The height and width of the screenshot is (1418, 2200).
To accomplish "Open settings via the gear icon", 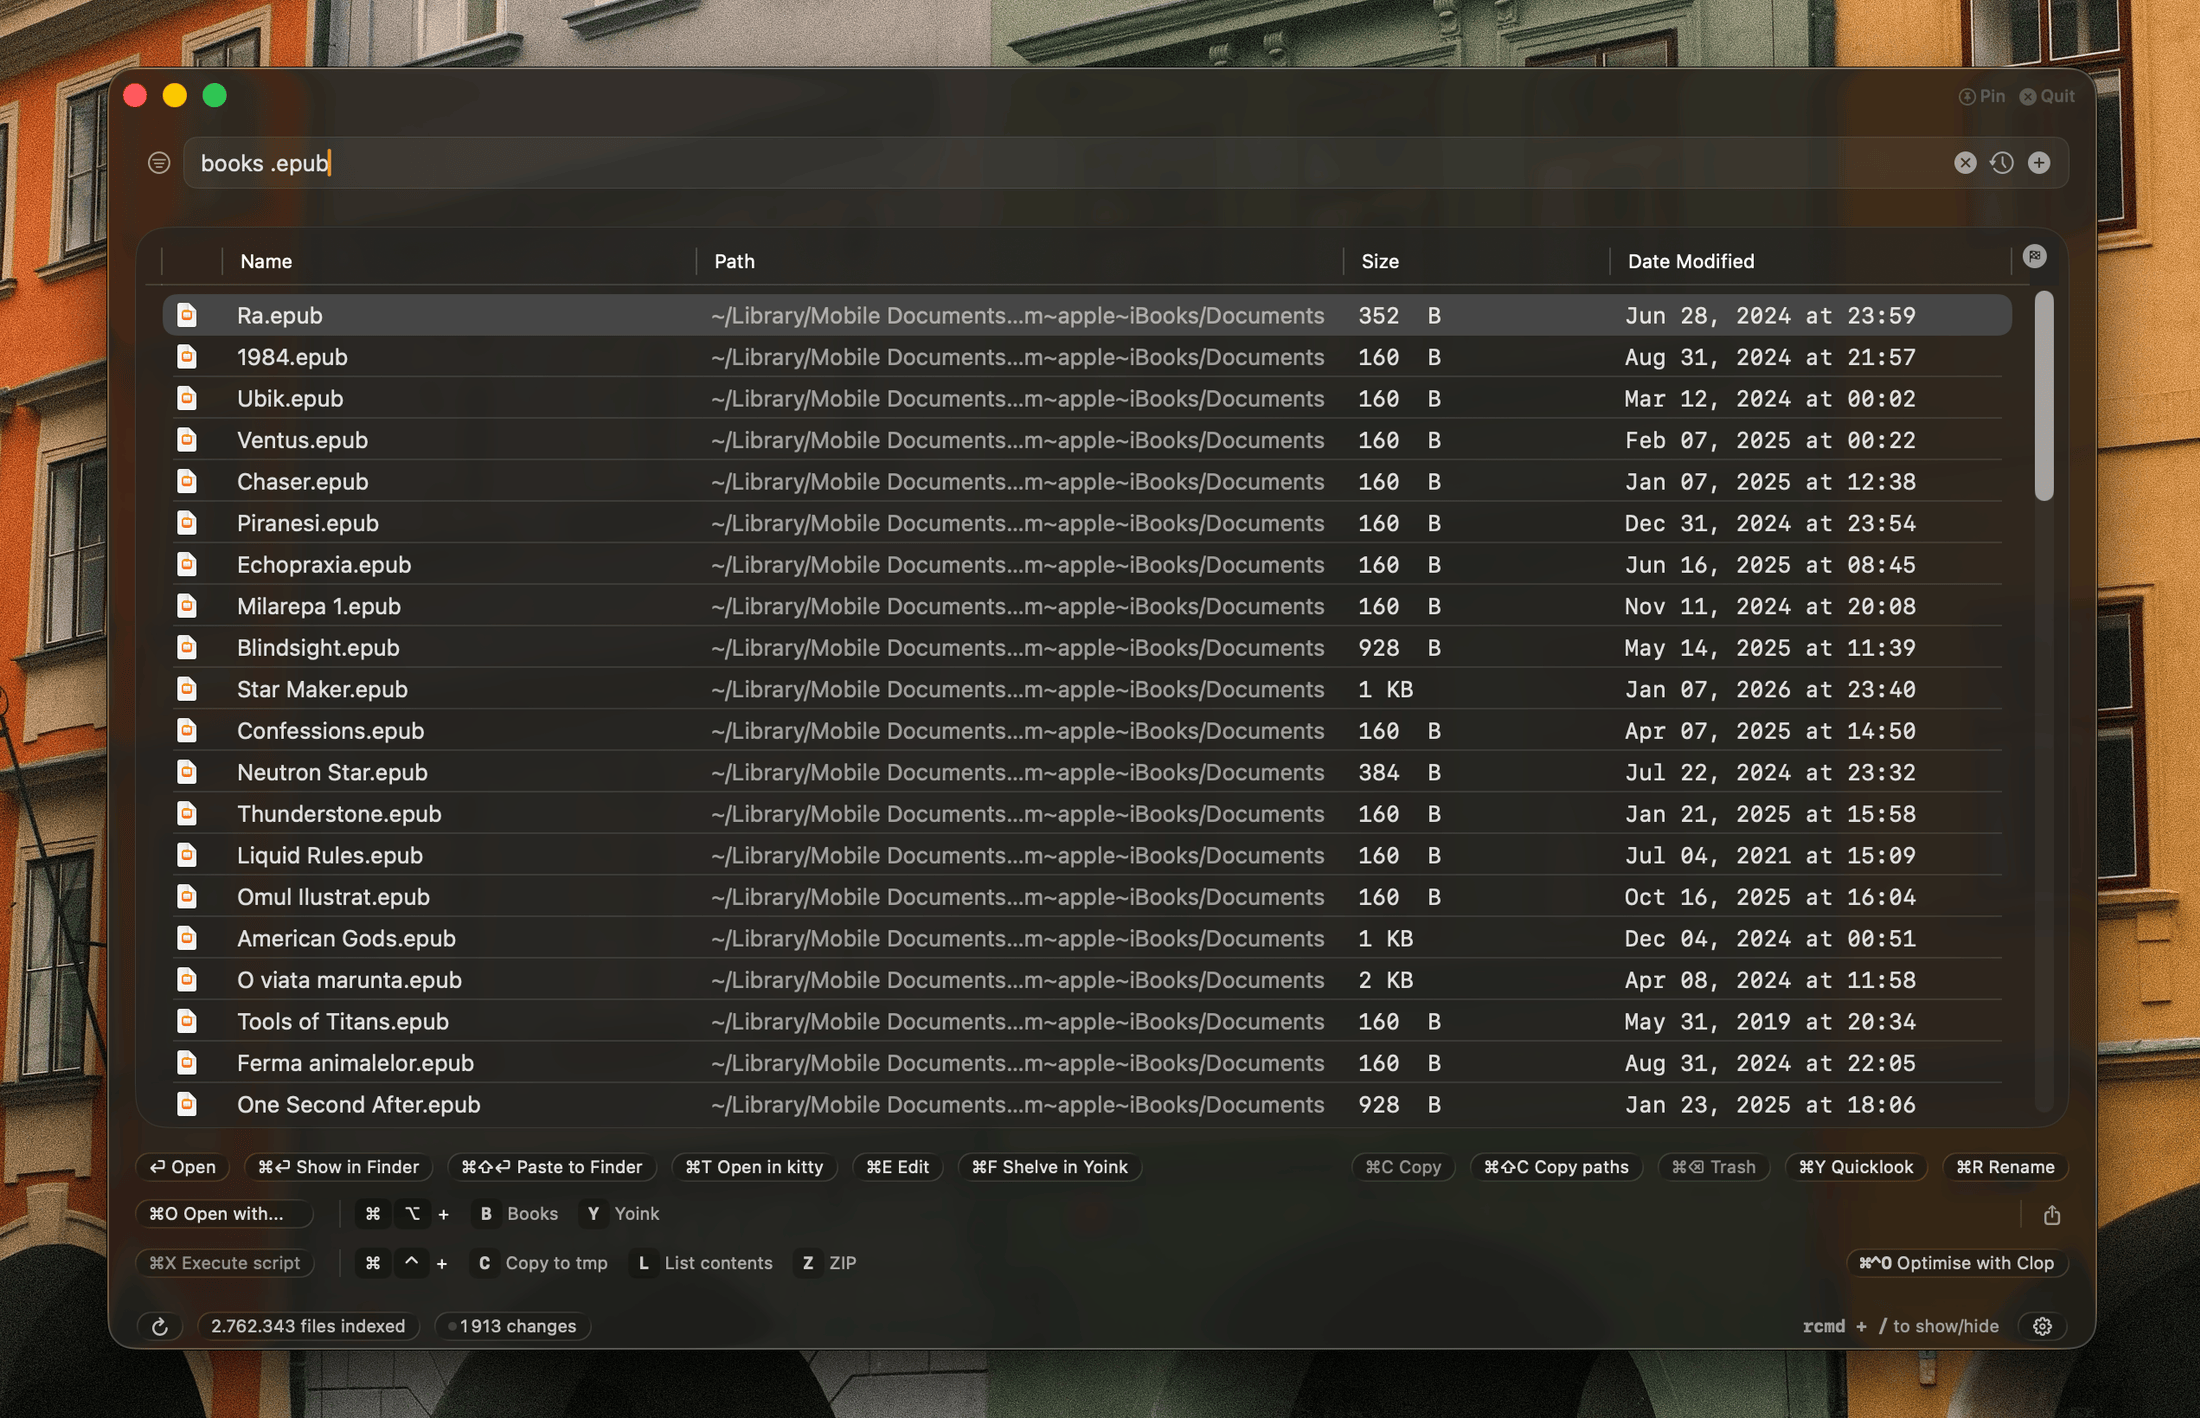I will point(2042,1326).
